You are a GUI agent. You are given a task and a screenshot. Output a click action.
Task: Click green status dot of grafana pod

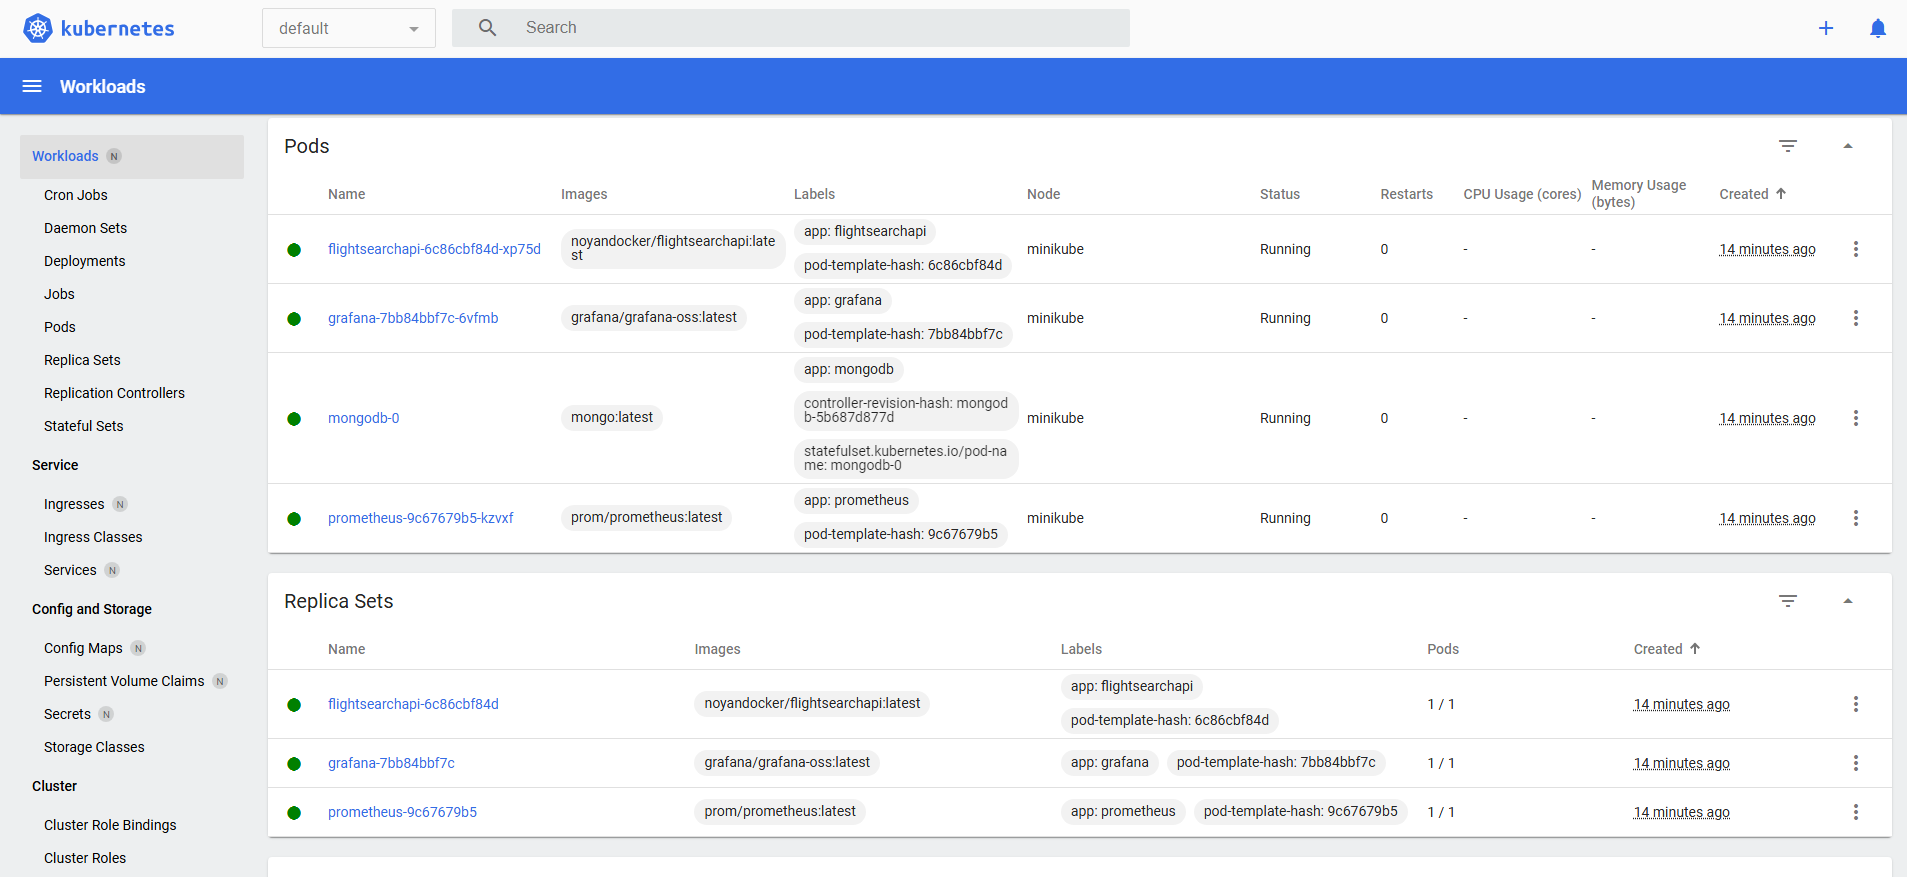tap(294, 319)
